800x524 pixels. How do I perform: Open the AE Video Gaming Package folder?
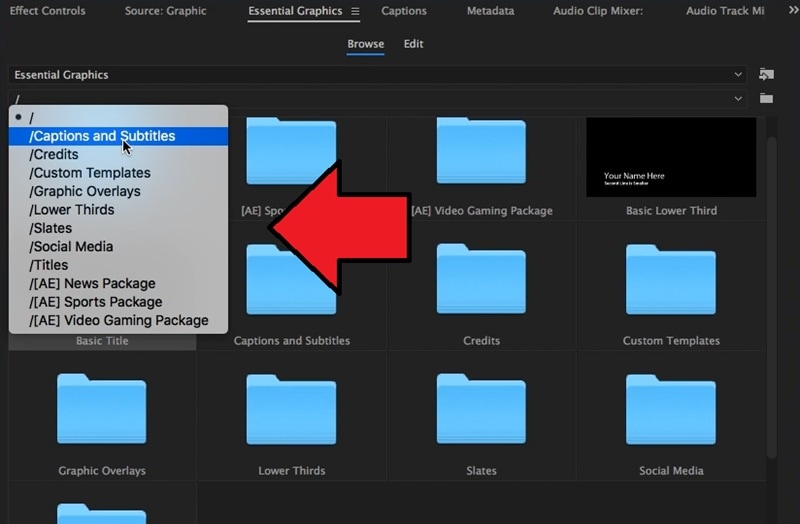(x=481, y=151)
